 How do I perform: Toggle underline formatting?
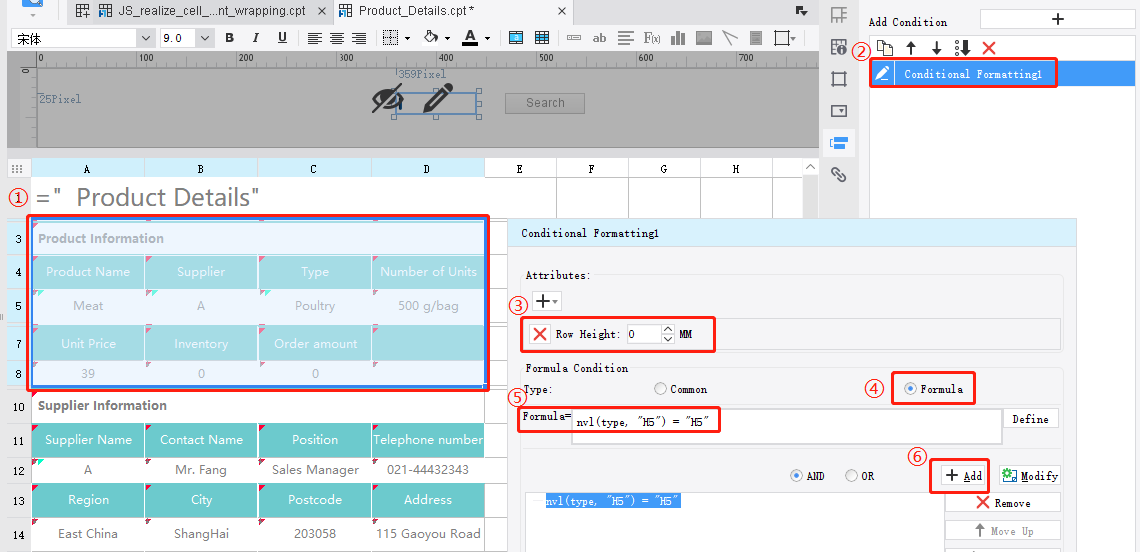(282, 38)
